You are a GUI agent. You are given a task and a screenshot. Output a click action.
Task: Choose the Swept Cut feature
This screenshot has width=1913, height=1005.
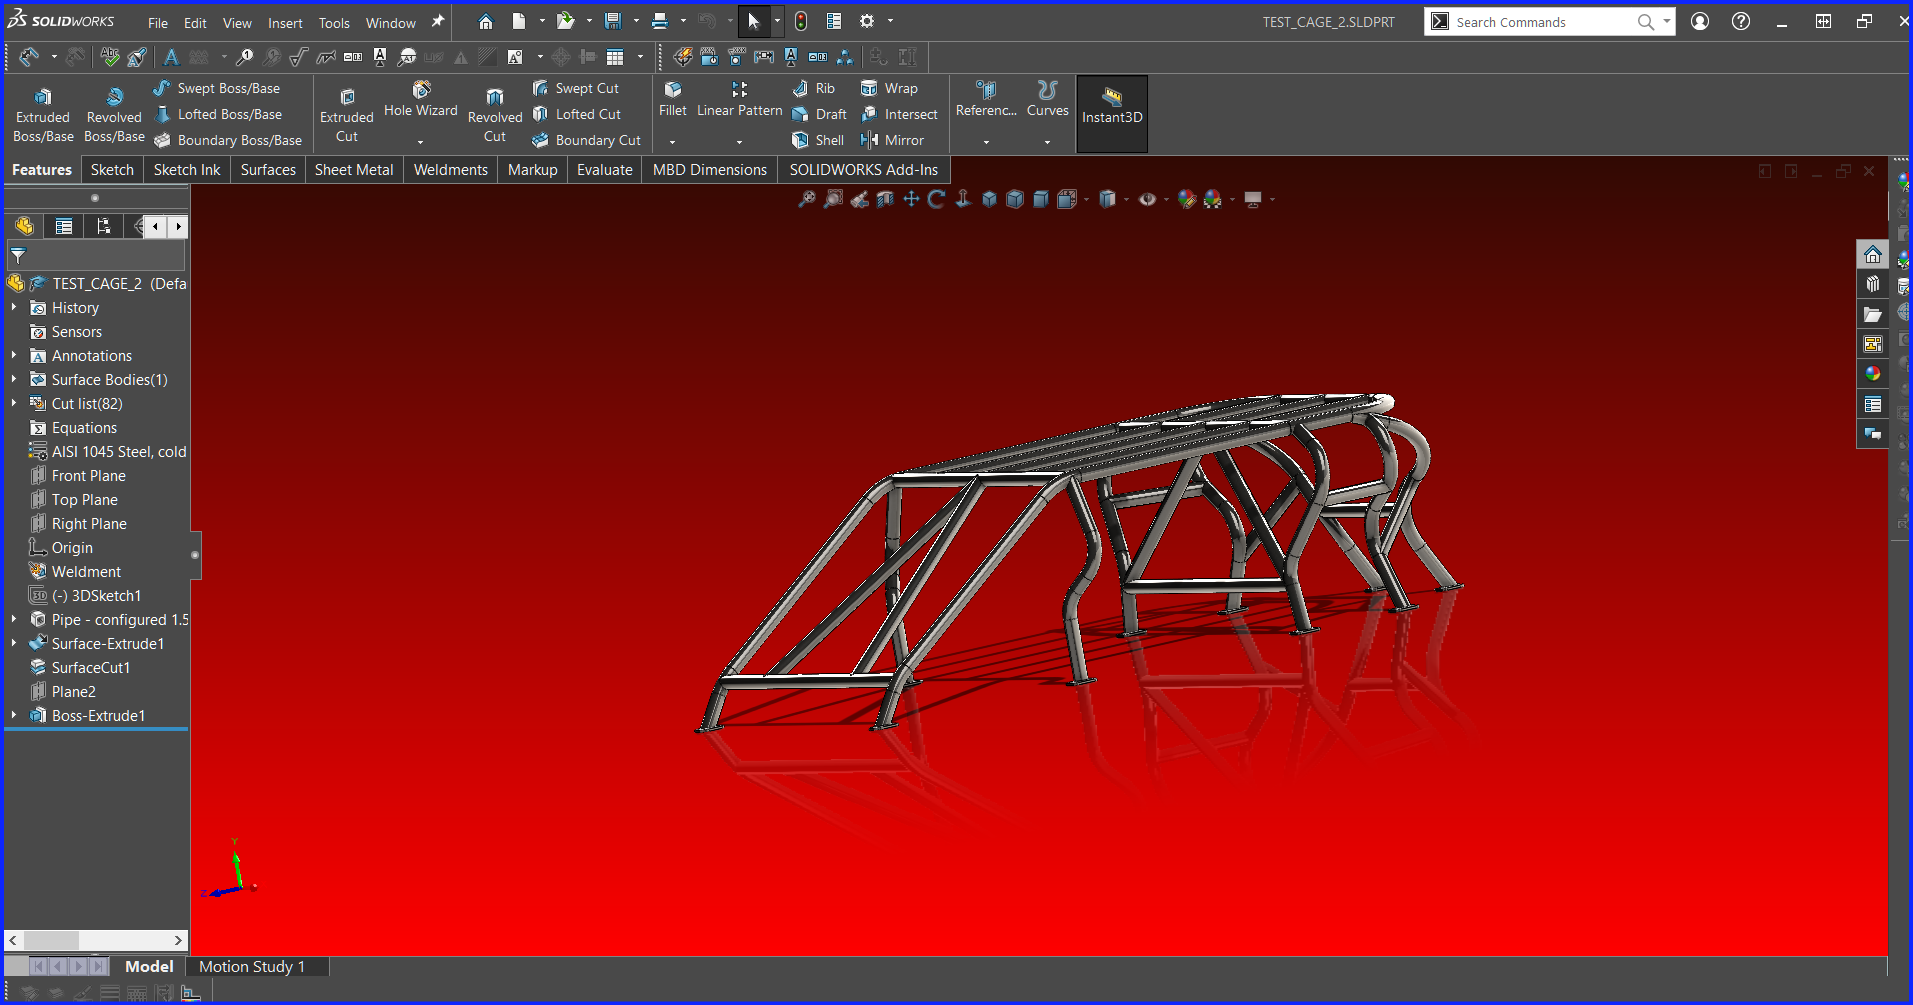(x=576, y=88)
